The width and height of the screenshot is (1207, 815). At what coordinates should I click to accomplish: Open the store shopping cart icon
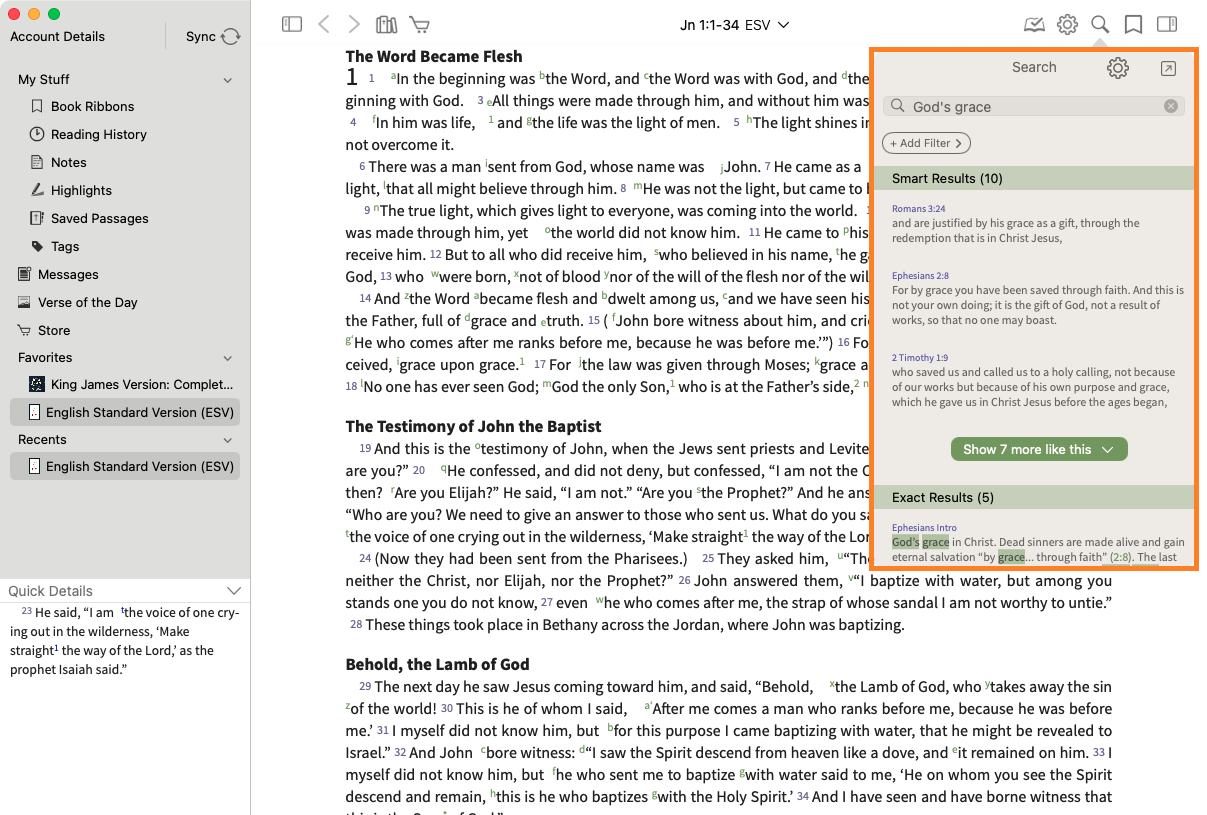pos(420,24)
